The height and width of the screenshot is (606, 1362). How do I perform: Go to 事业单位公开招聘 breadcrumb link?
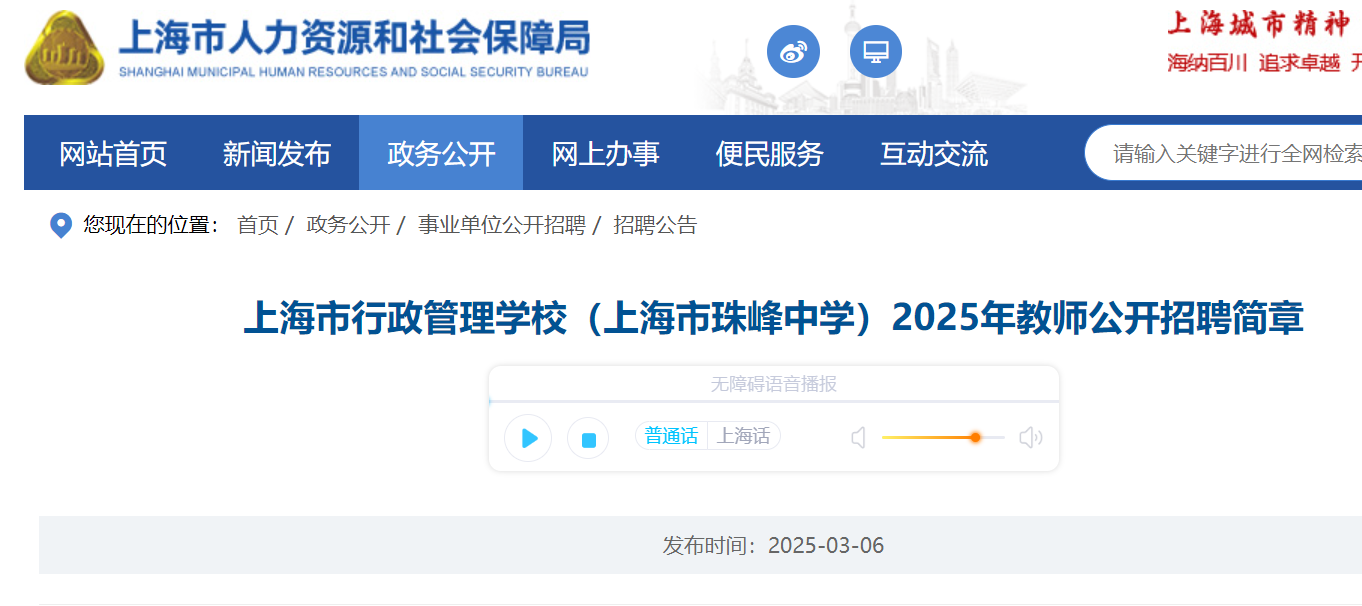coord(501,225)
